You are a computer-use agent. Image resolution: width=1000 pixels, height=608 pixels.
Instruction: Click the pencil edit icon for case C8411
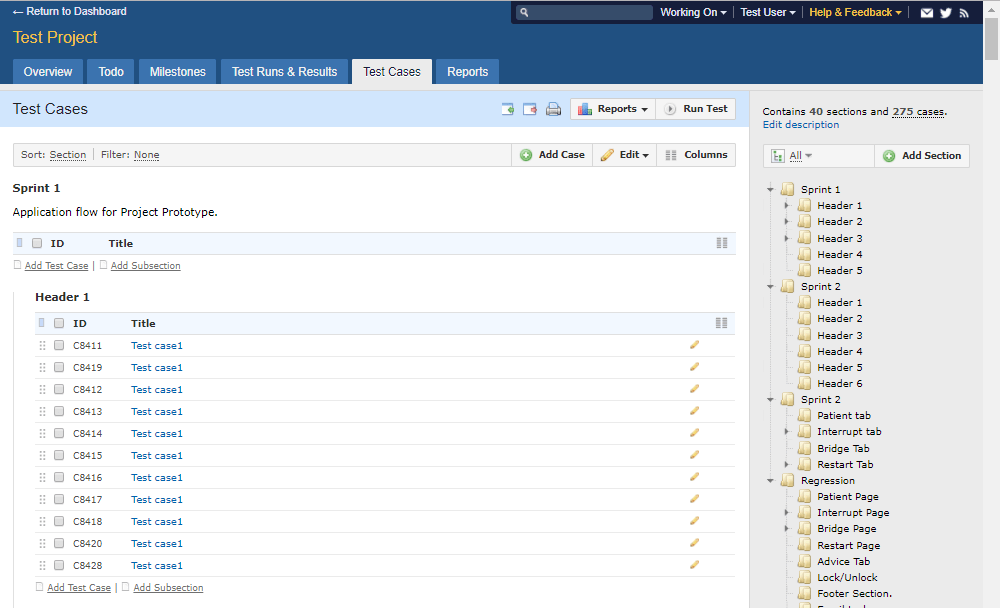point(694,345)
